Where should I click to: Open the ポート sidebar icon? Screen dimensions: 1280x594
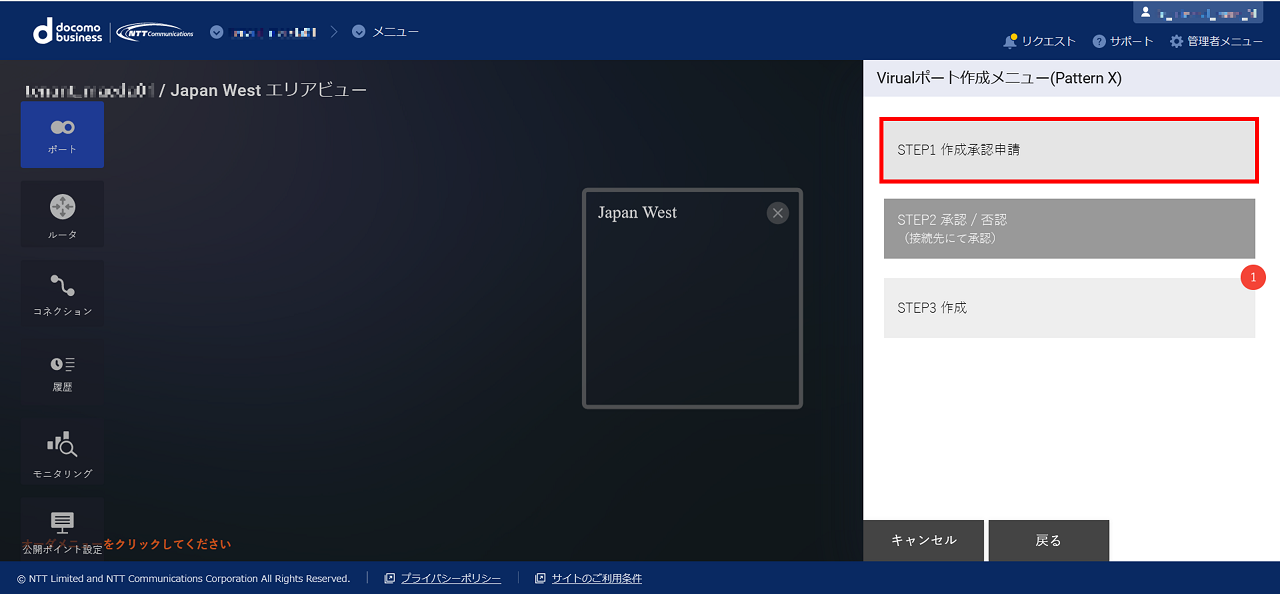point(62,135)
